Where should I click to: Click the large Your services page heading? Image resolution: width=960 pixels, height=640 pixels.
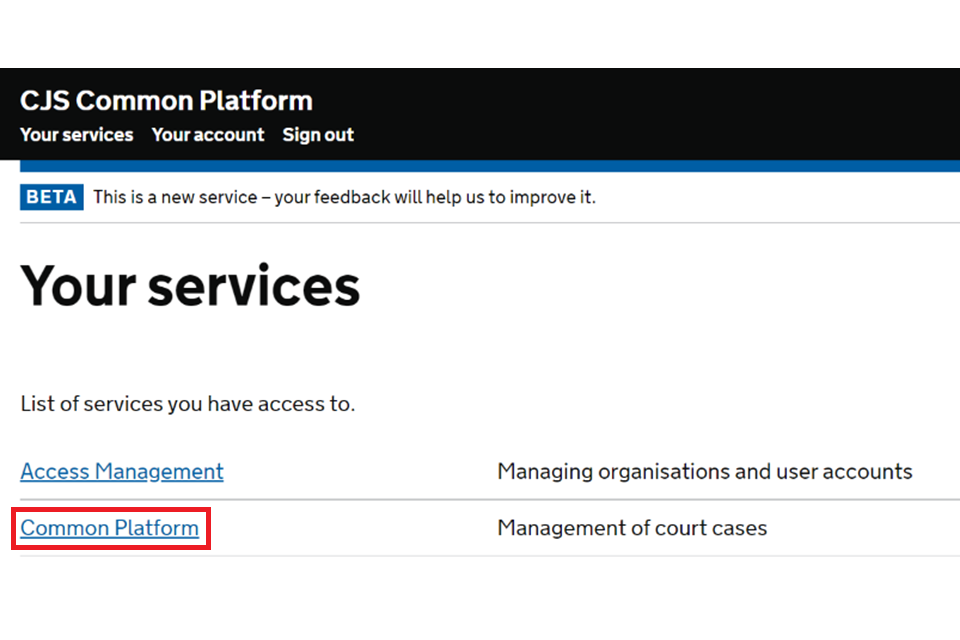(190, 286)
